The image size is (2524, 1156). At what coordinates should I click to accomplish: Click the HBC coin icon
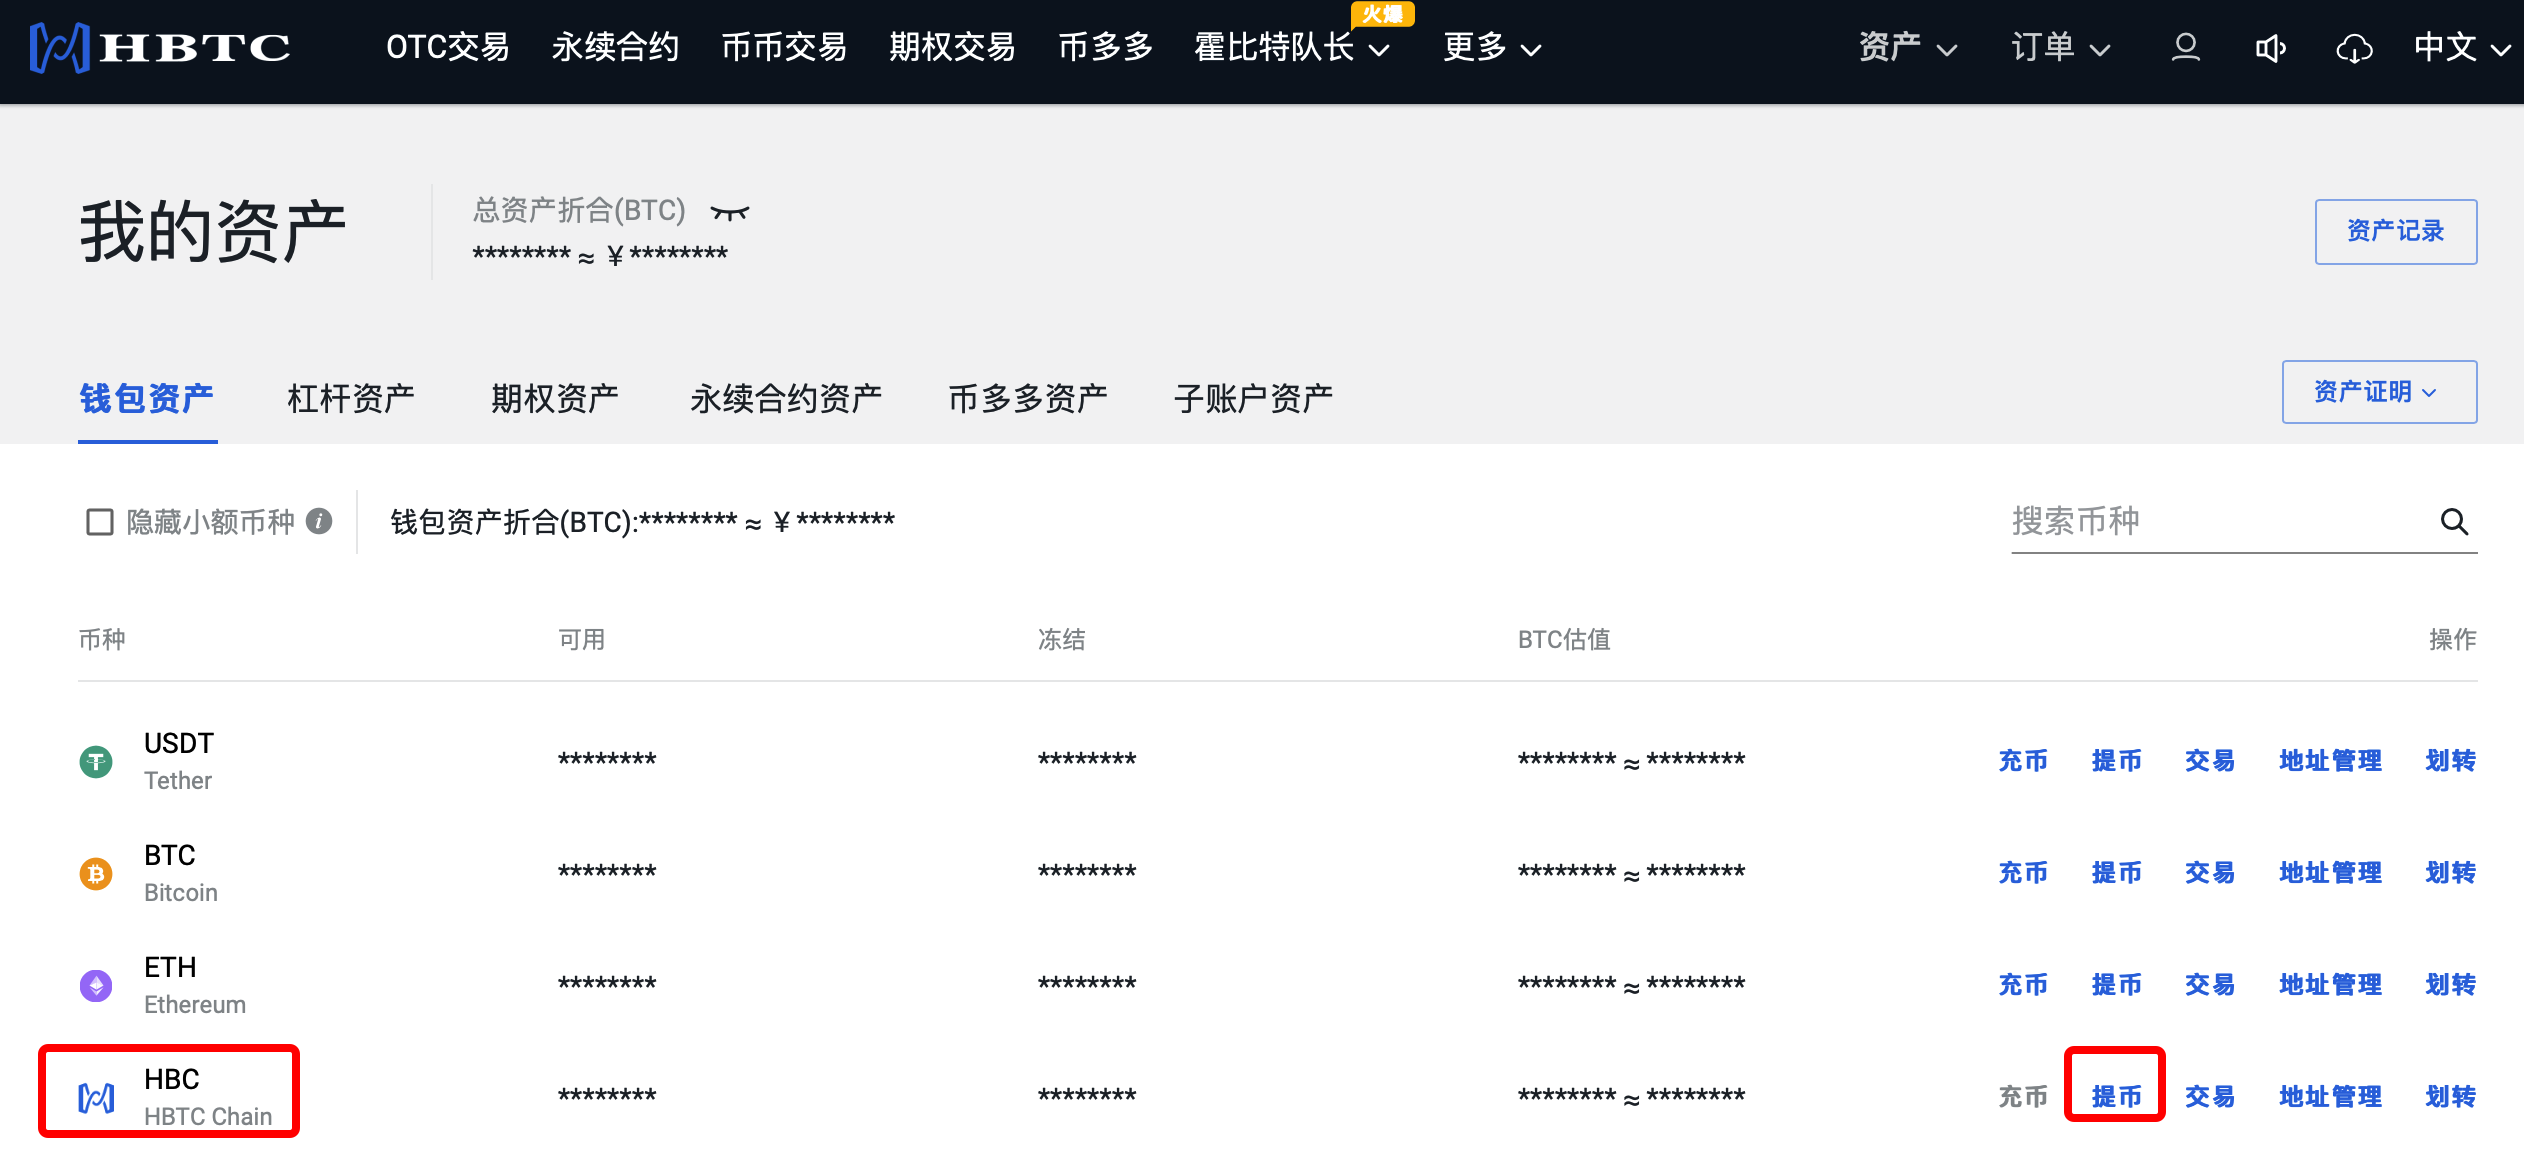[96, 1098]
